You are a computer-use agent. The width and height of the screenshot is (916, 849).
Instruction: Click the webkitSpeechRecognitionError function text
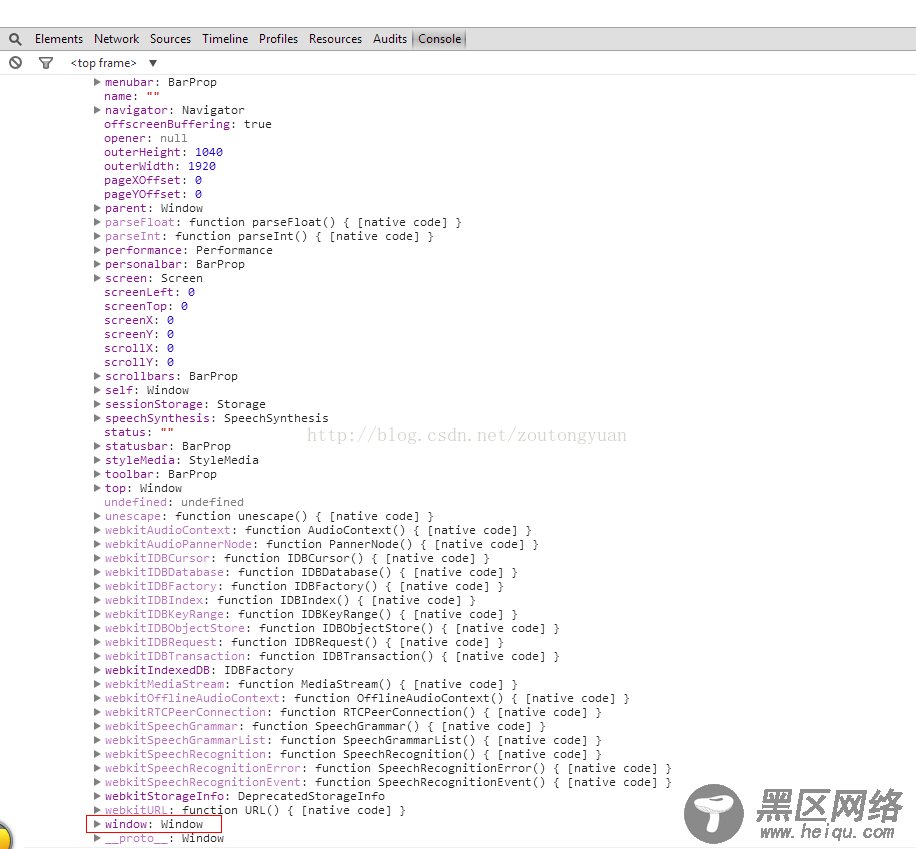388,768
